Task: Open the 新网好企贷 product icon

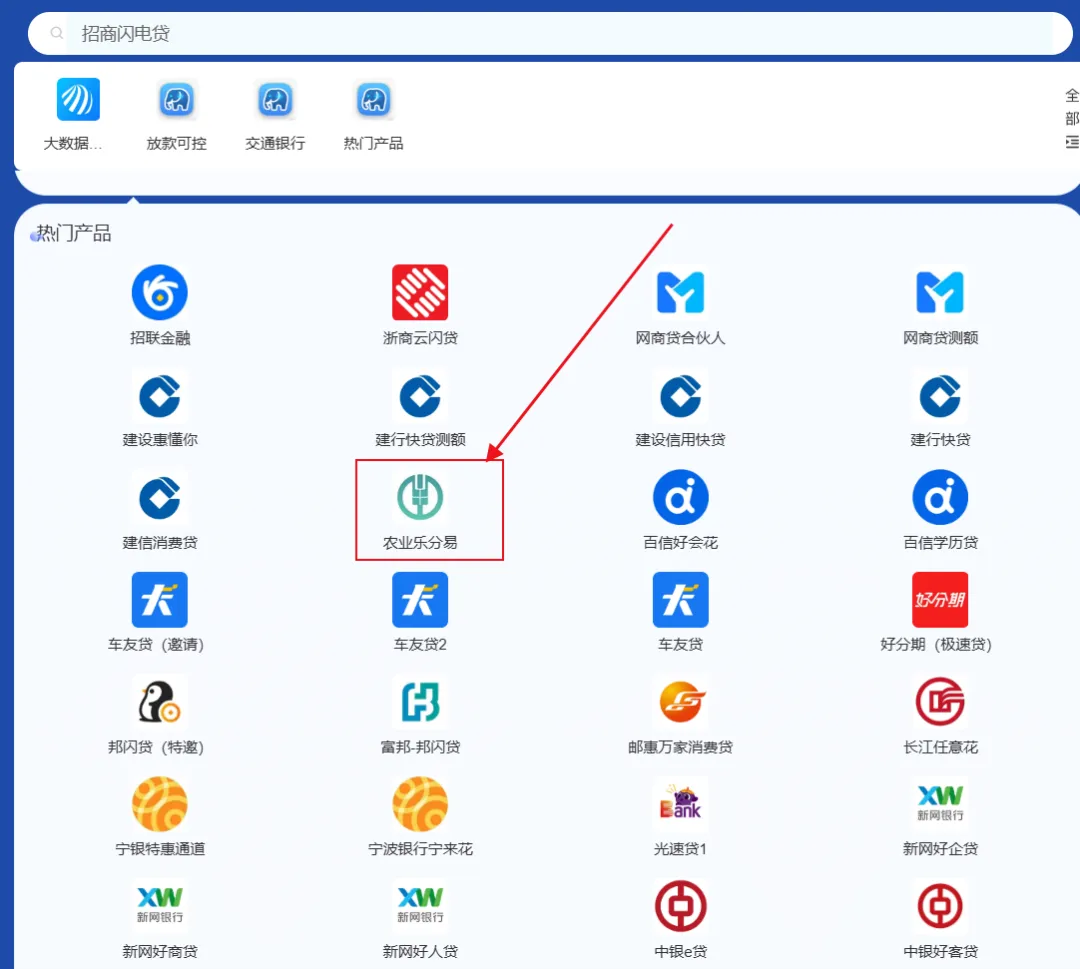Action: [940, 803]
